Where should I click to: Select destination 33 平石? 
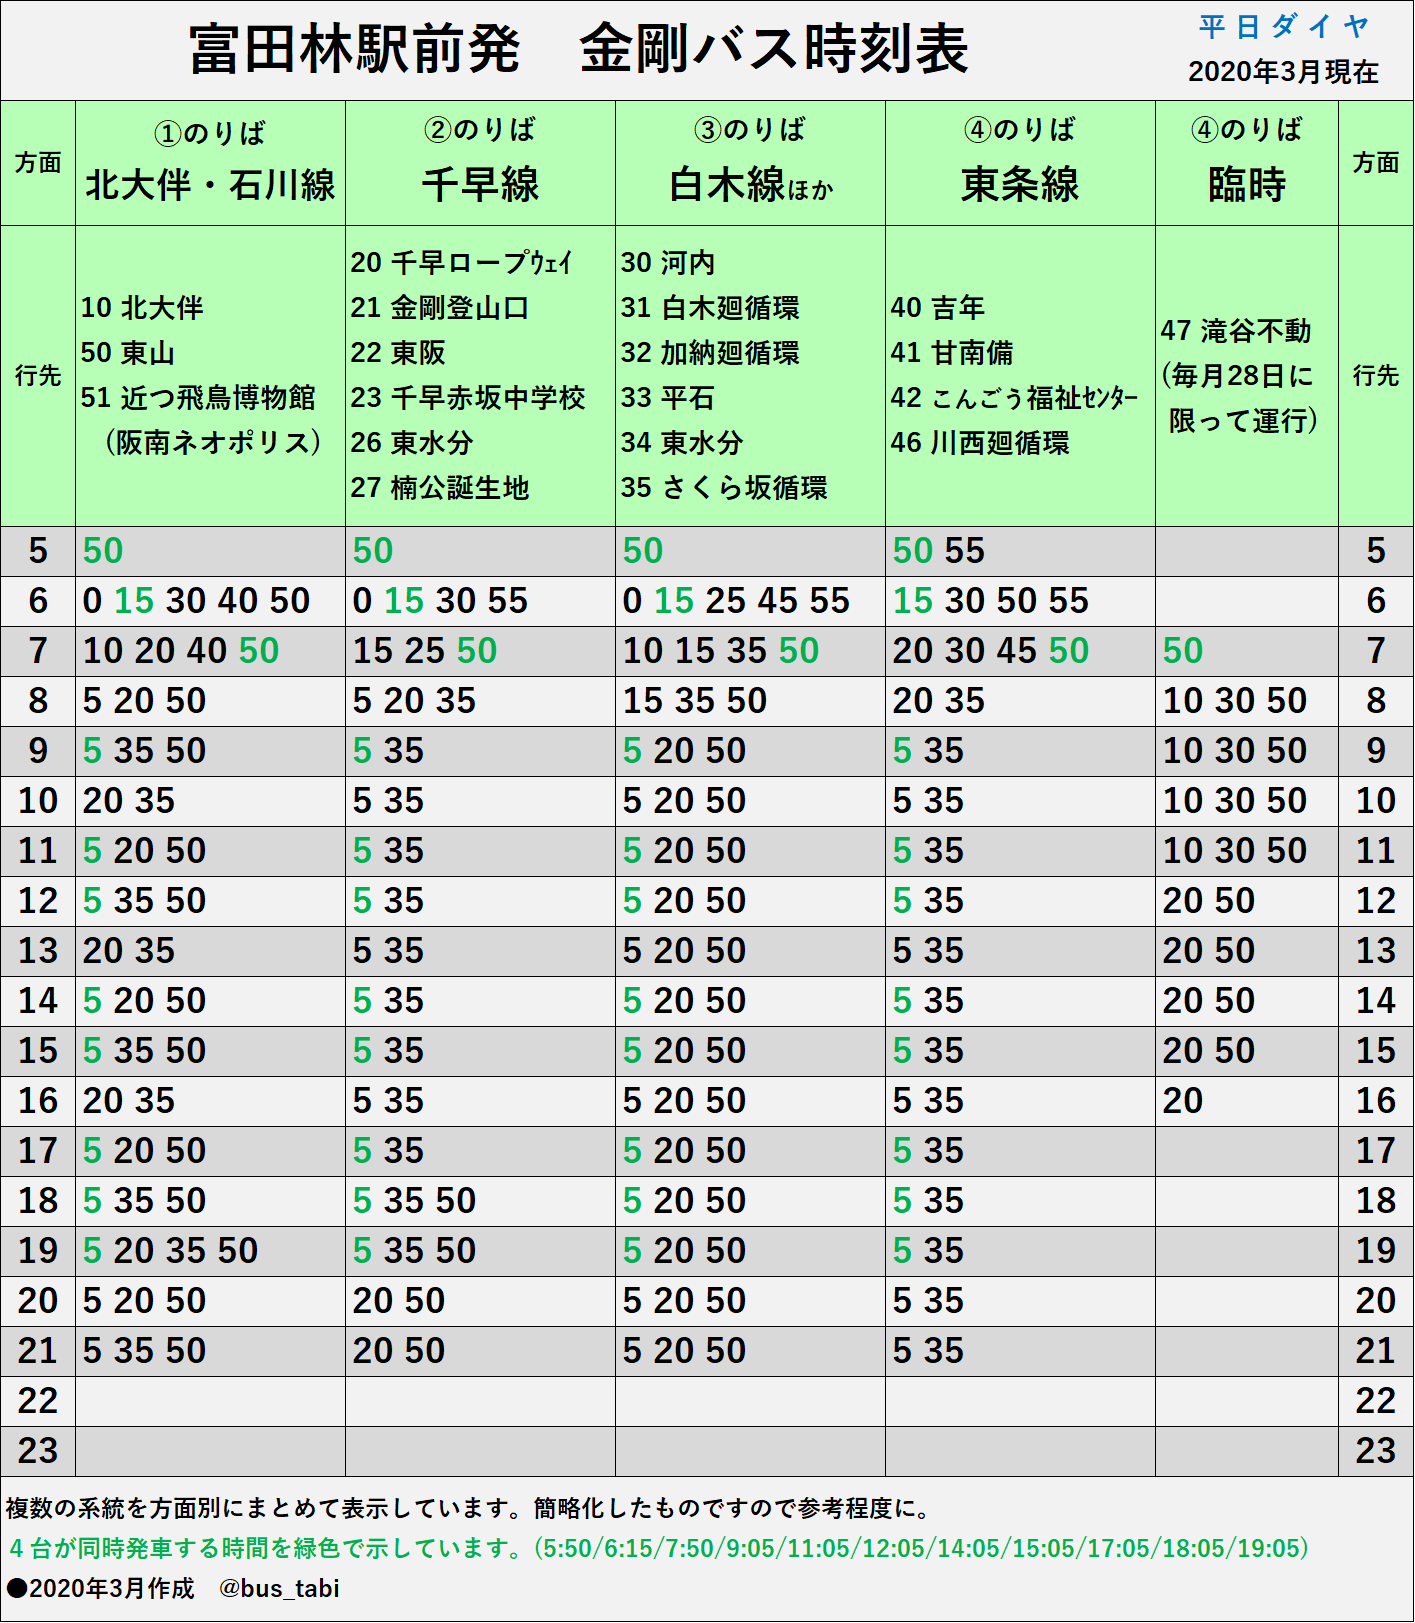coord(668,397)
